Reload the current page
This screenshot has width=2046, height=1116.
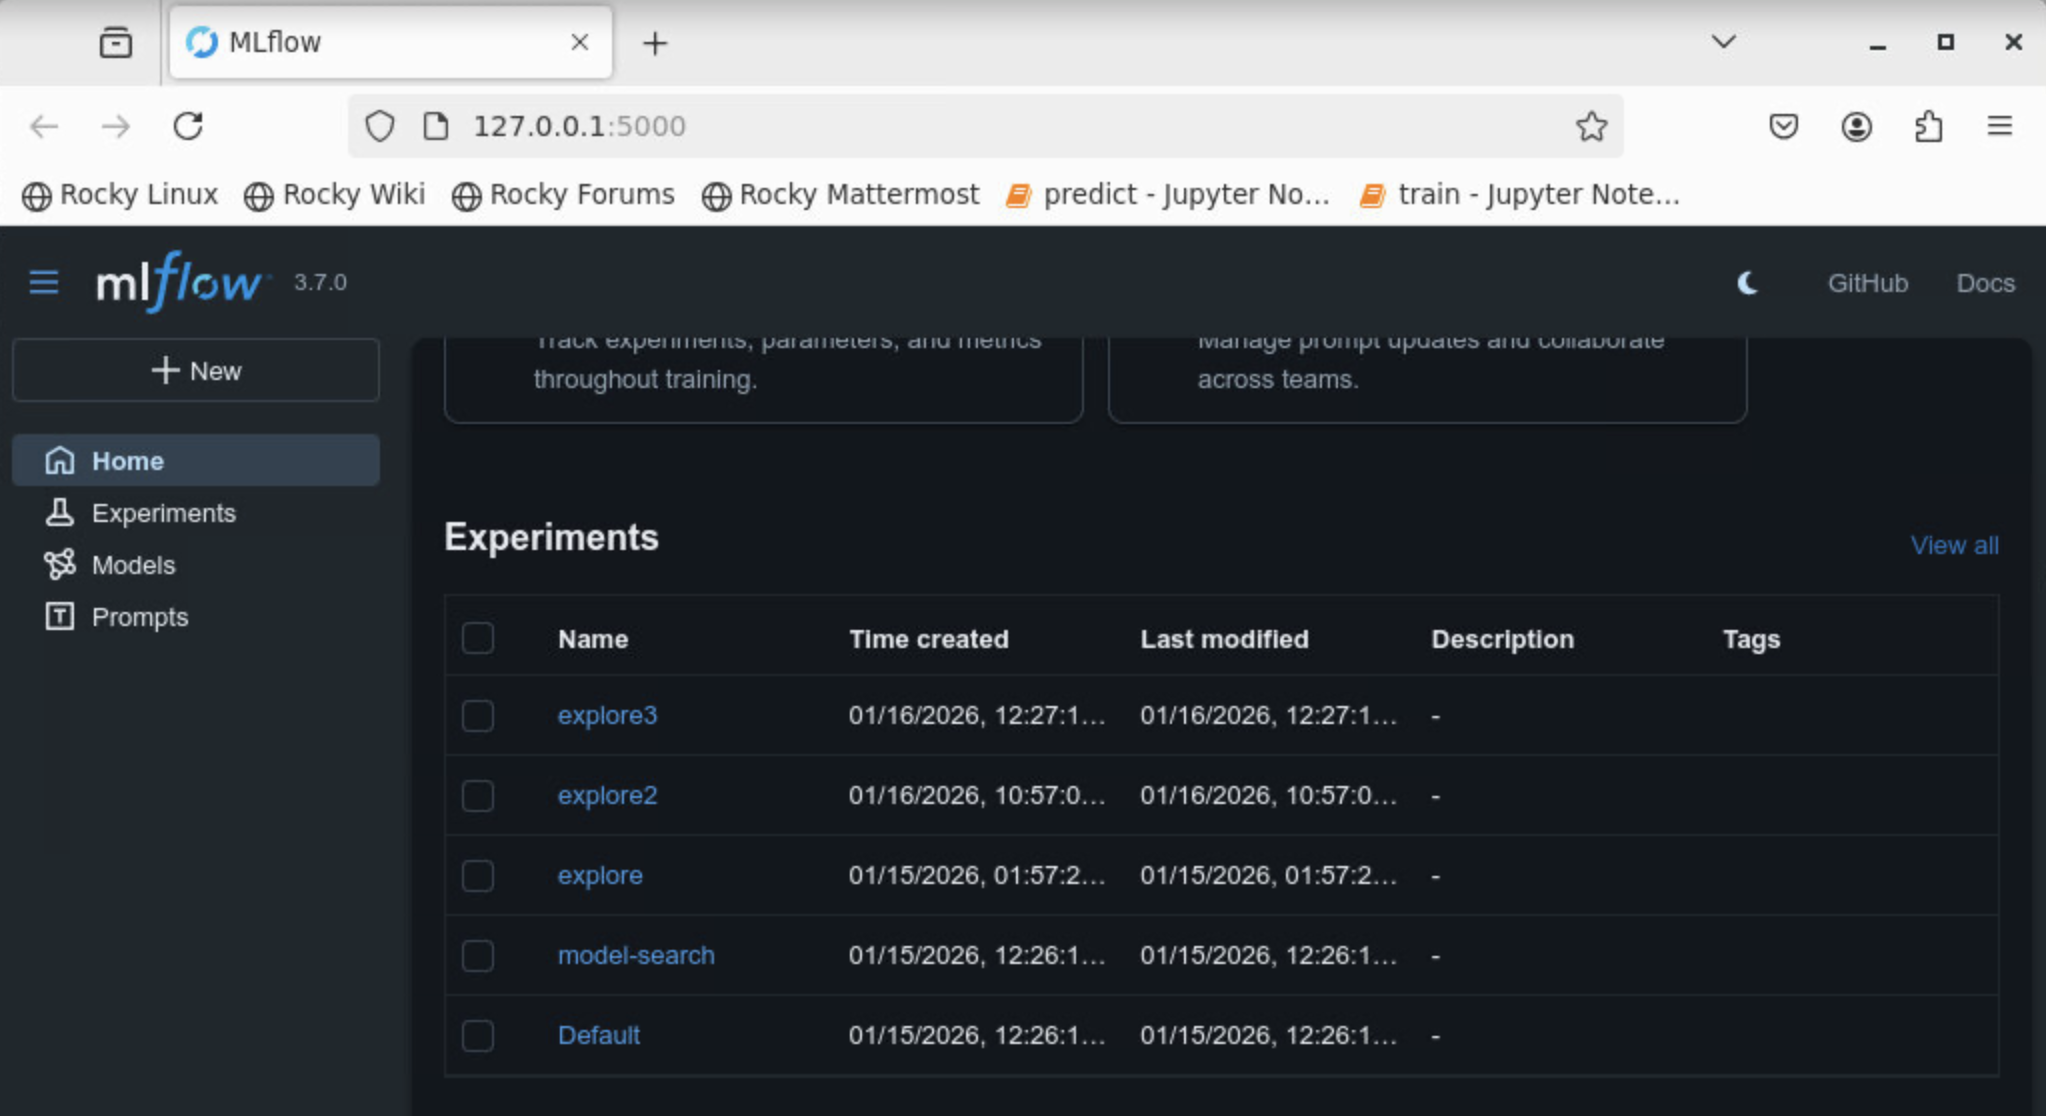pos(188,126)
